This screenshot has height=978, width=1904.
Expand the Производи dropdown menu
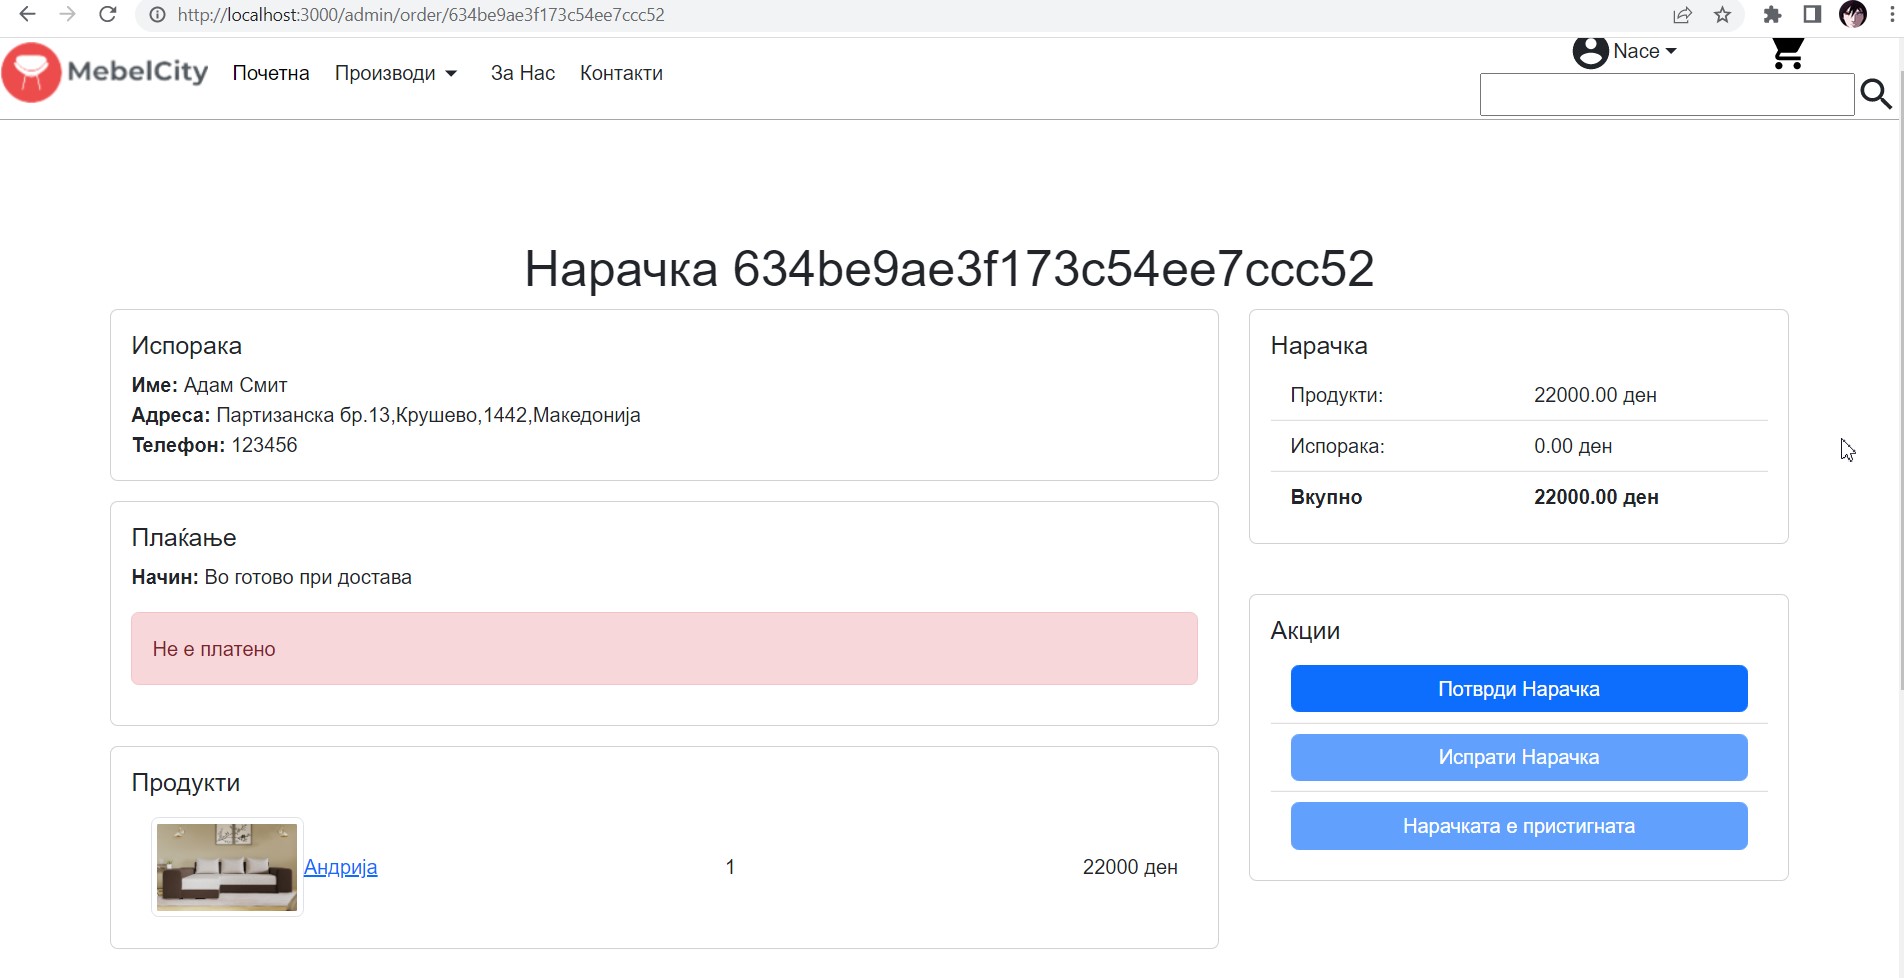396,73
